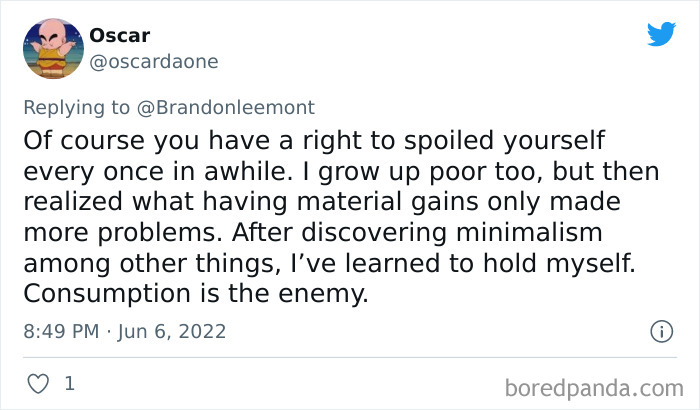Click the Jun 6, 2022 date
The image size is (700, 410).
pos(172,331)
